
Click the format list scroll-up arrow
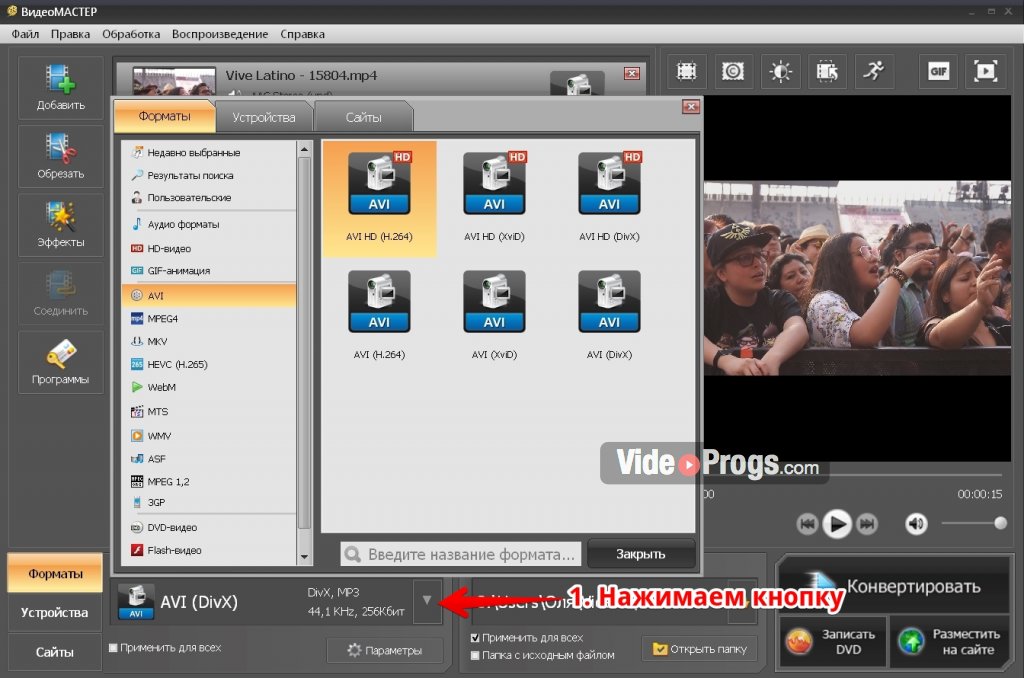coord(304,150)
